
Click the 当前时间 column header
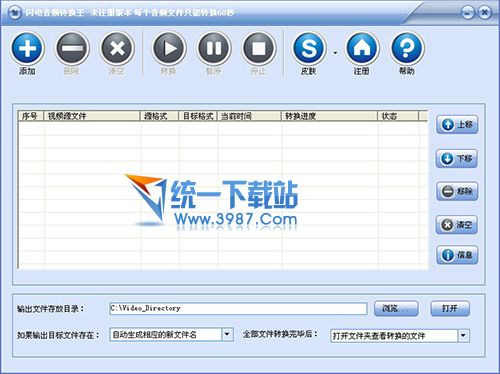249,116
